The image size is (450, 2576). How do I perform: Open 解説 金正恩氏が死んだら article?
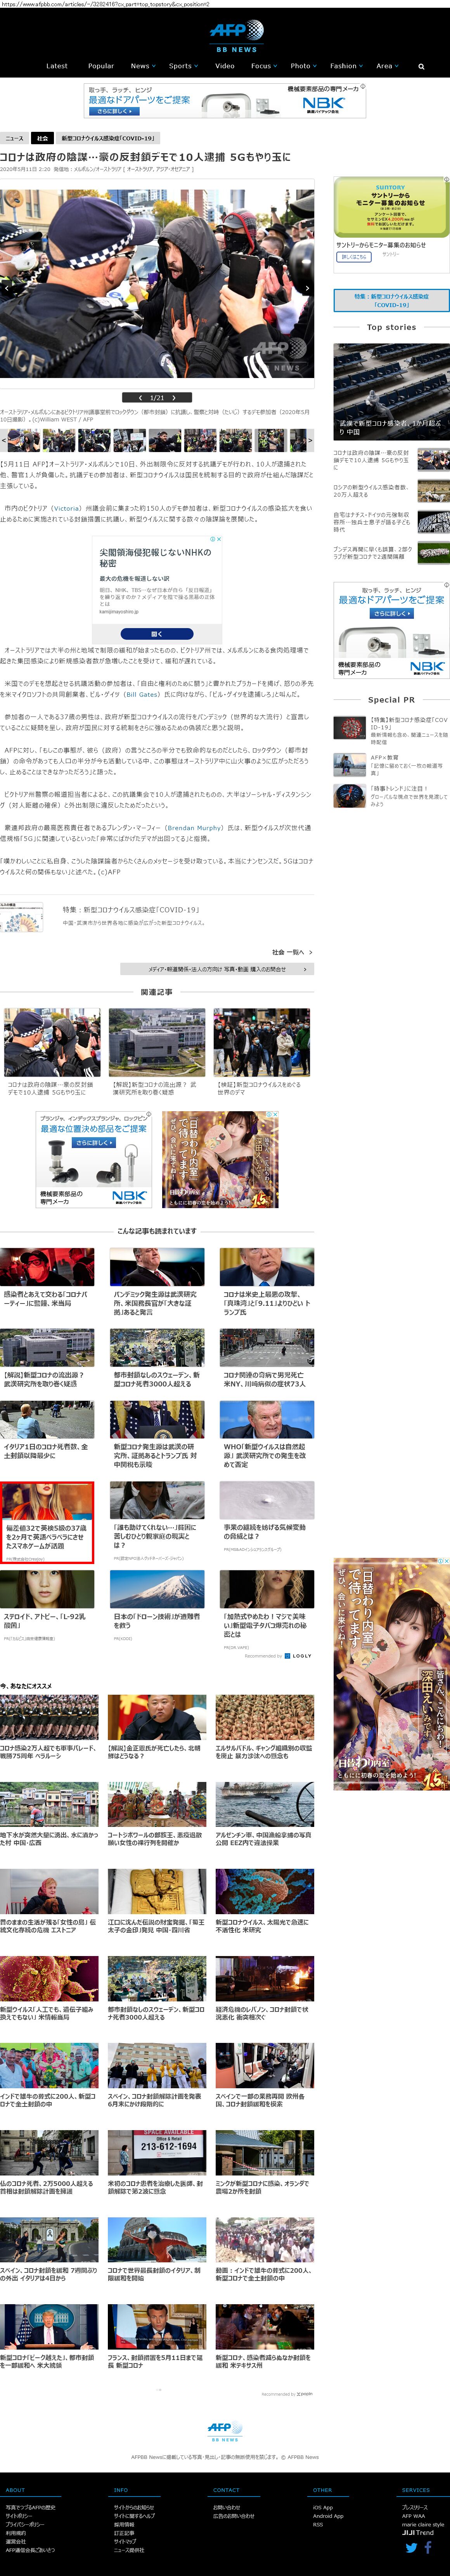pos(157,1726)
